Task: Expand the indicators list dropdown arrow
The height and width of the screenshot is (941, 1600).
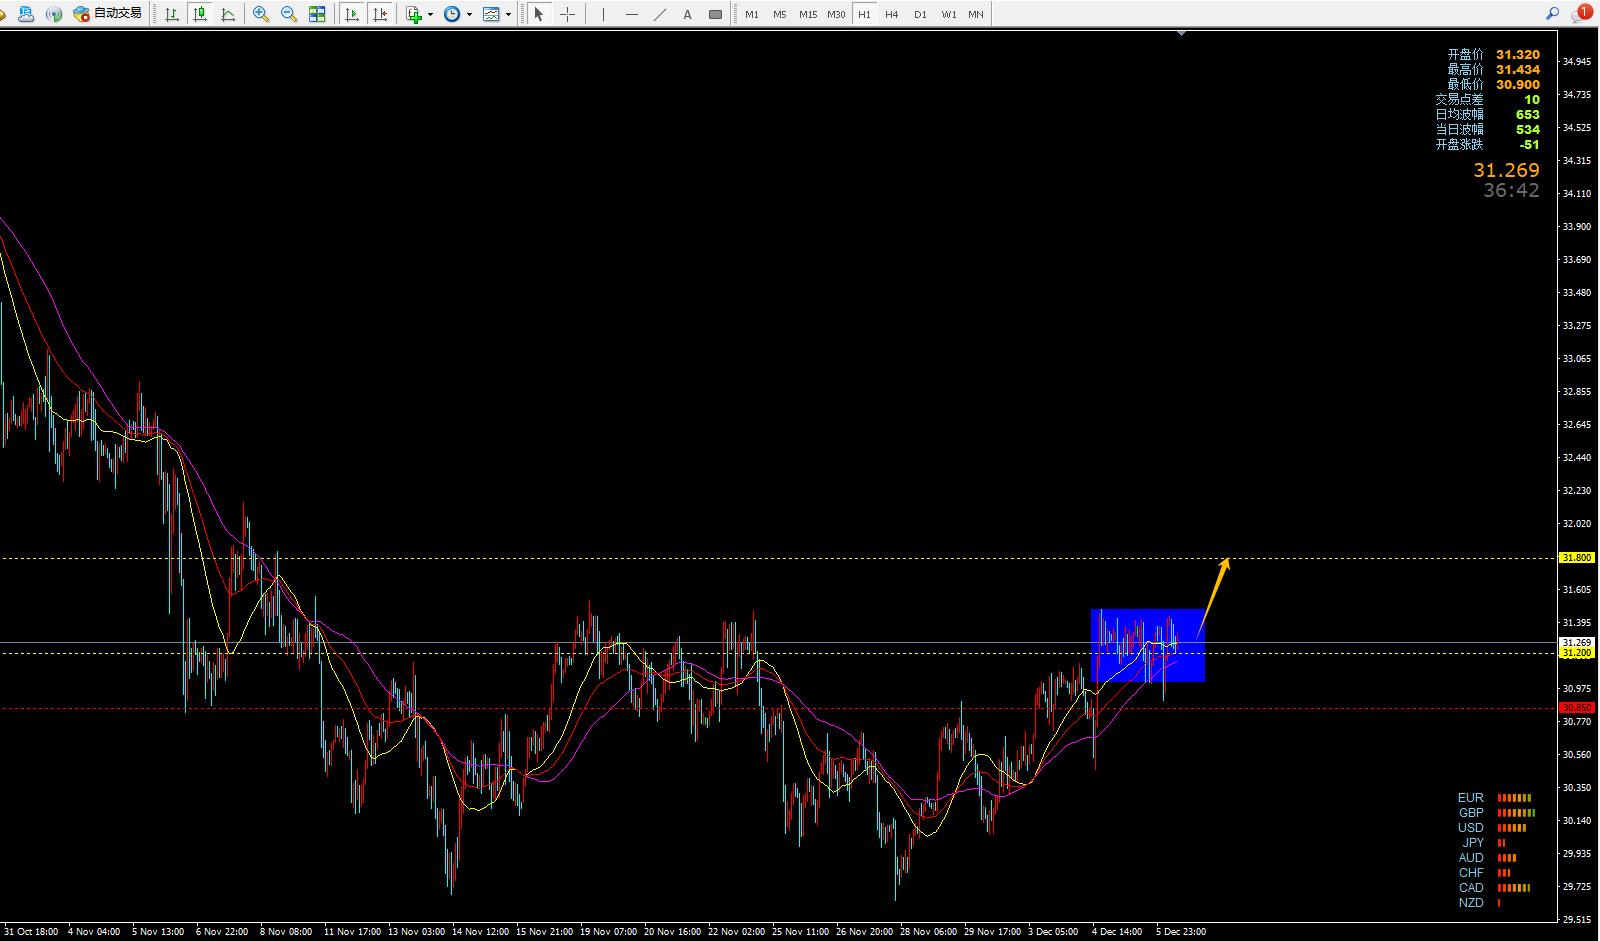Action: [x=430, y=14]
